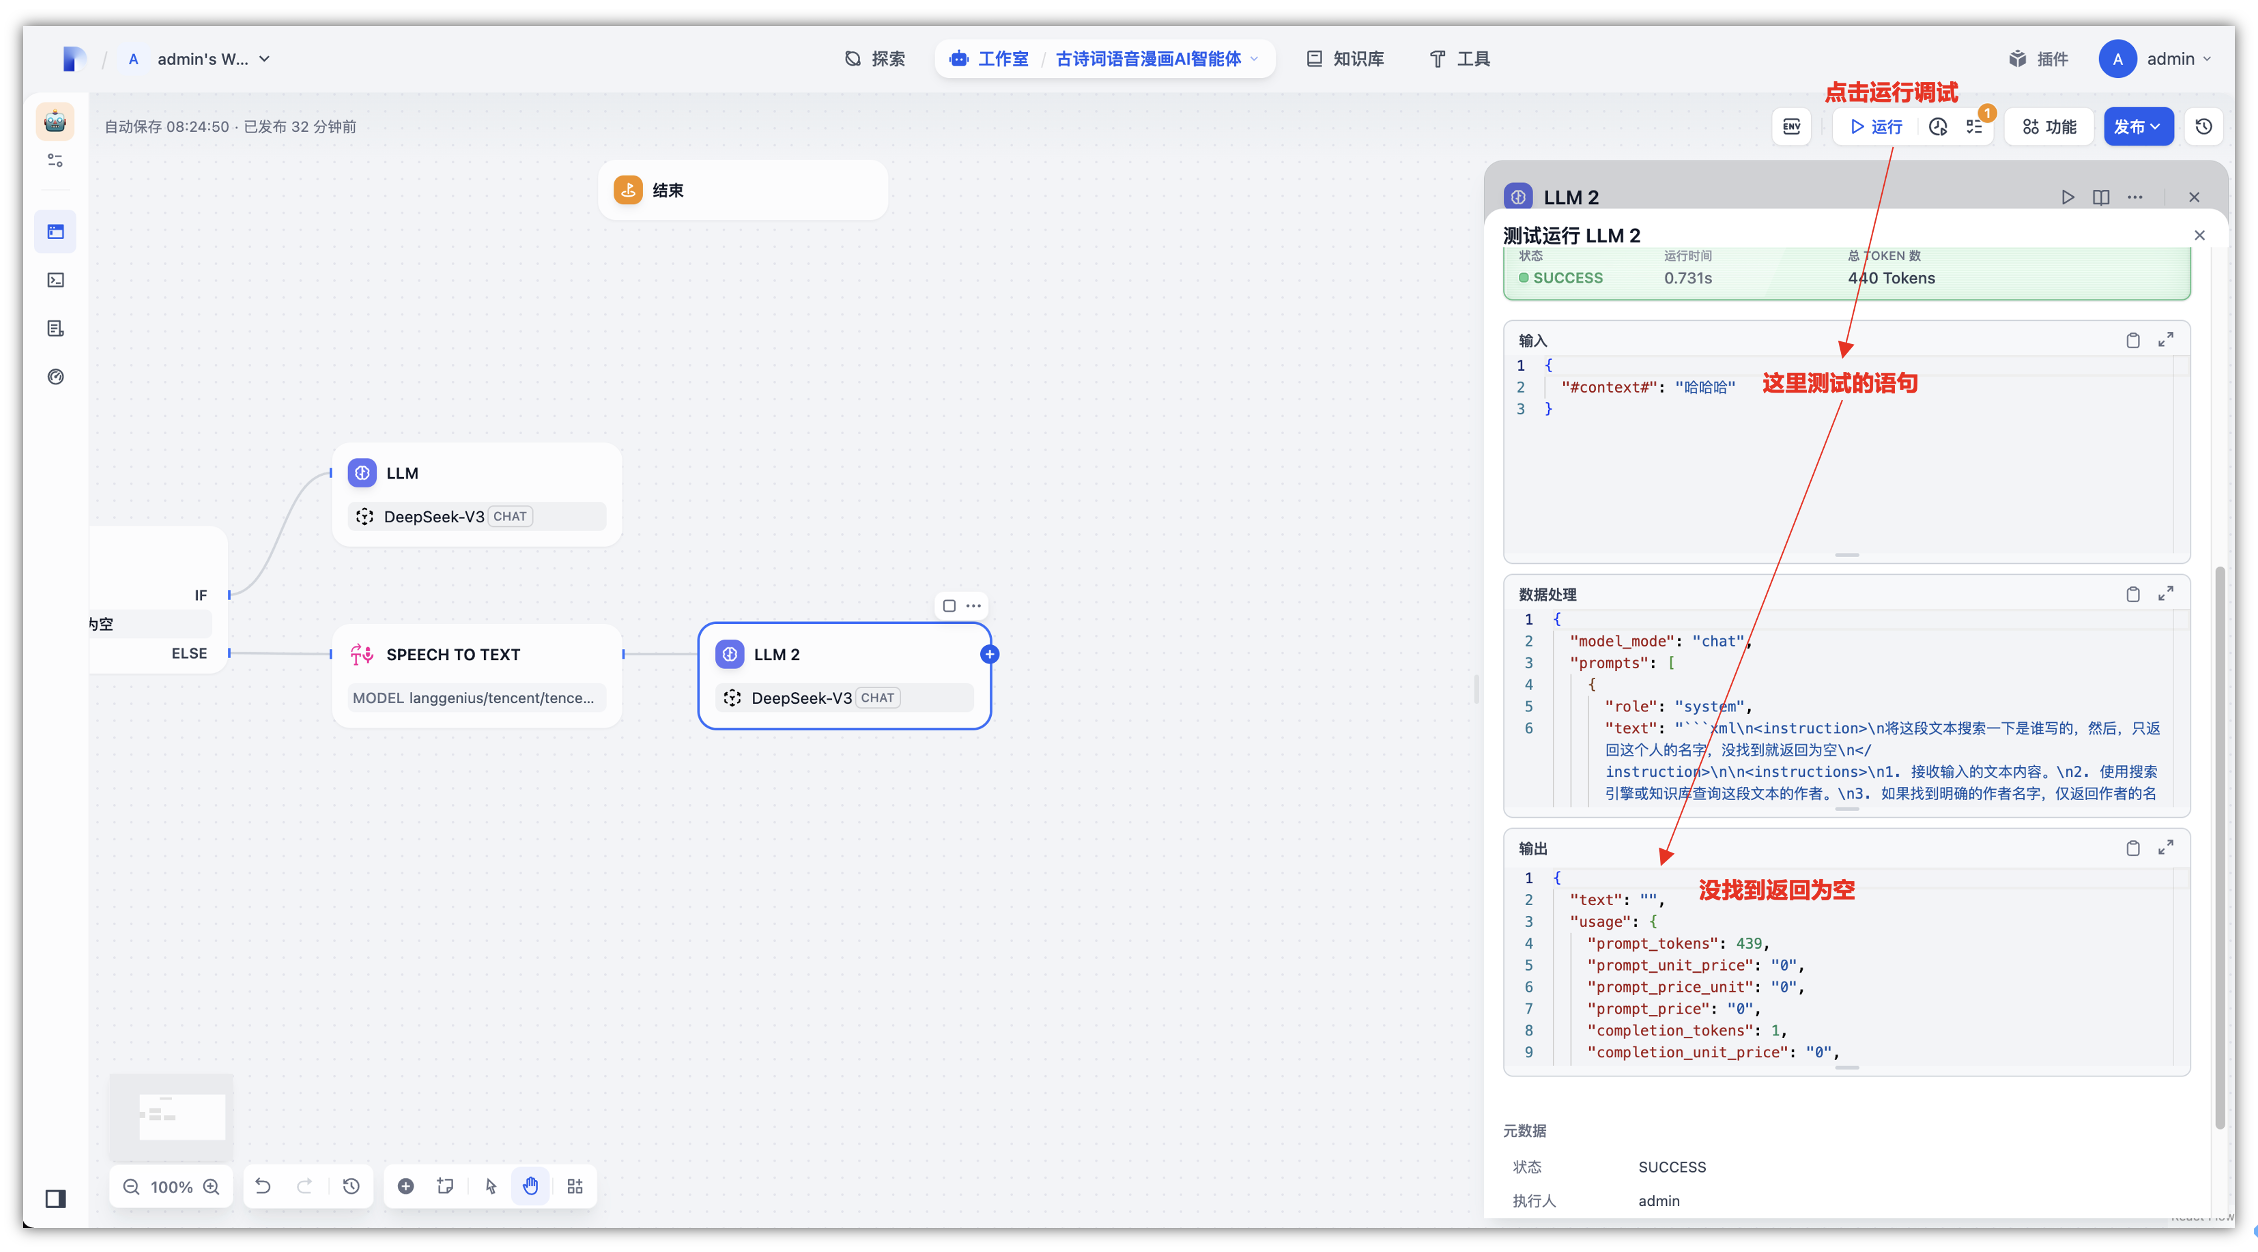Add a note with sticky-note tool
The height and width of the screenshot is (1252, 2258).
coord(445,1186)
